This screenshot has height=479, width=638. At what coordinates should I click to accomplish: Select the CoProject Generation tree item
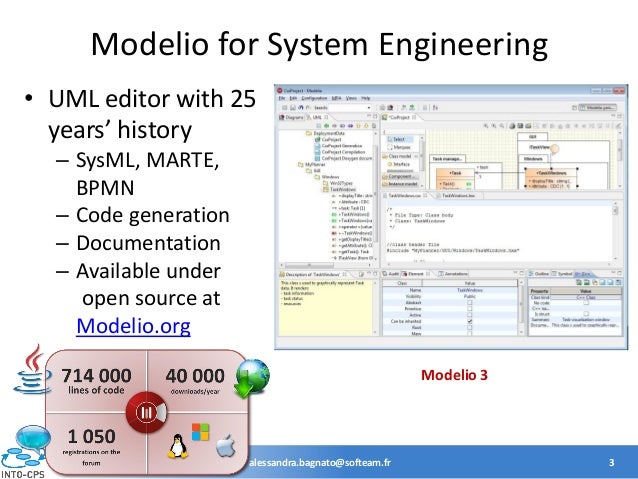pyautogui.click(x=339, y=146)
